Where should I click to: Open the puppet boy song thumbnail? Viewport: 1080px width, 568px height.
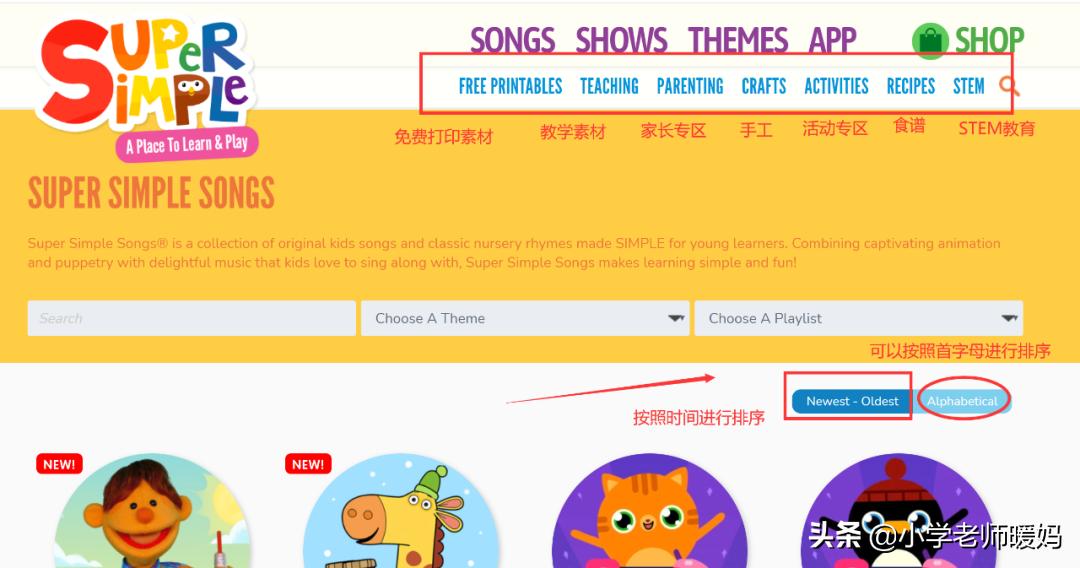pos(152,511)
